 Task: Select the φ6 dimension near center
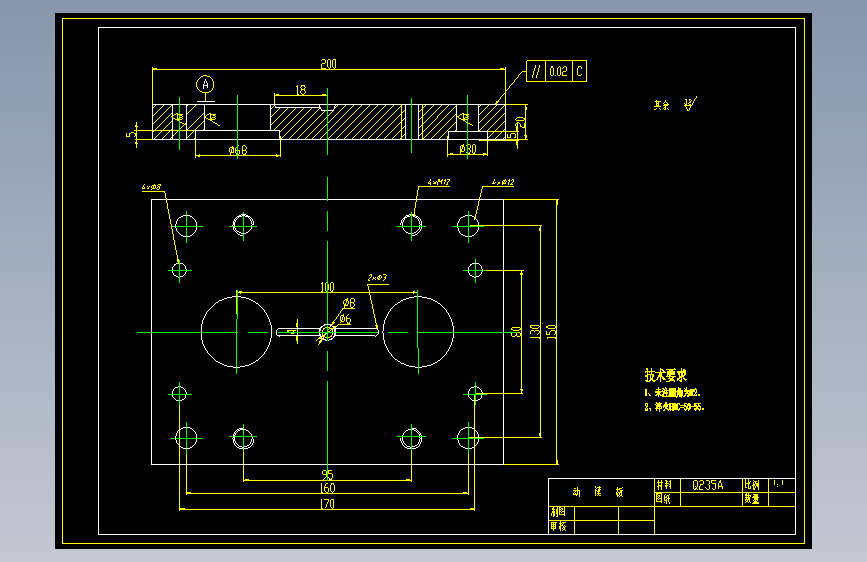click(345, 319)
